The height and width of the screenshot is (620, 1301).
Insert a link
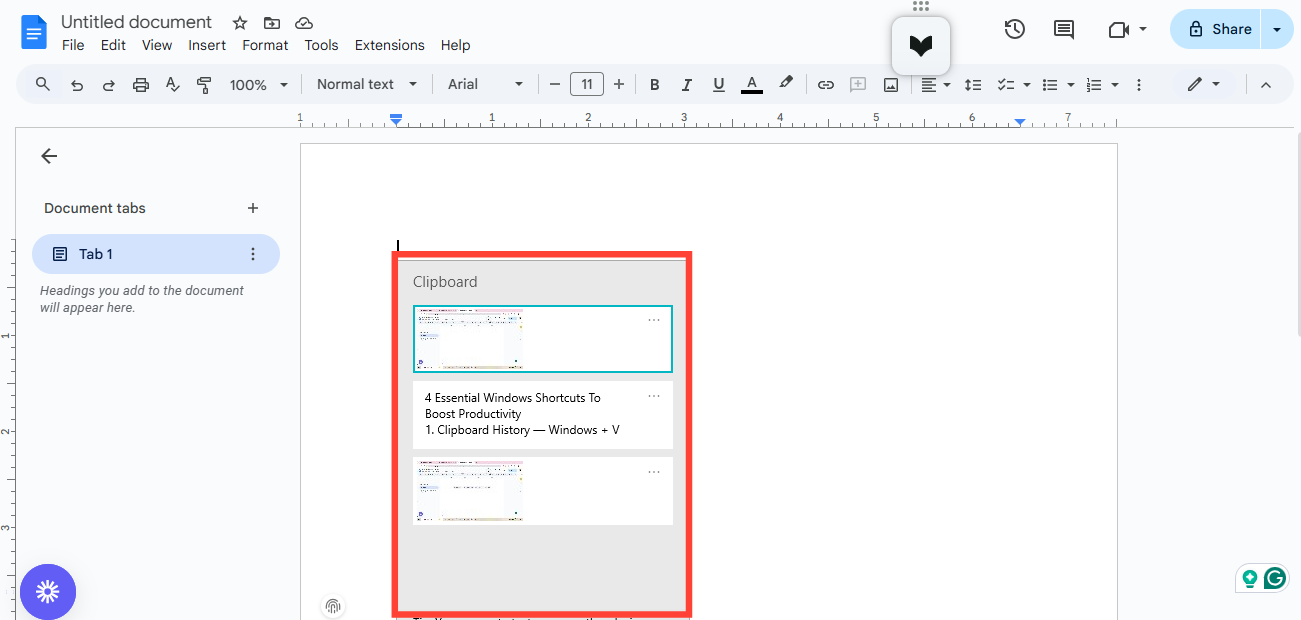click(x=826, y=85)
